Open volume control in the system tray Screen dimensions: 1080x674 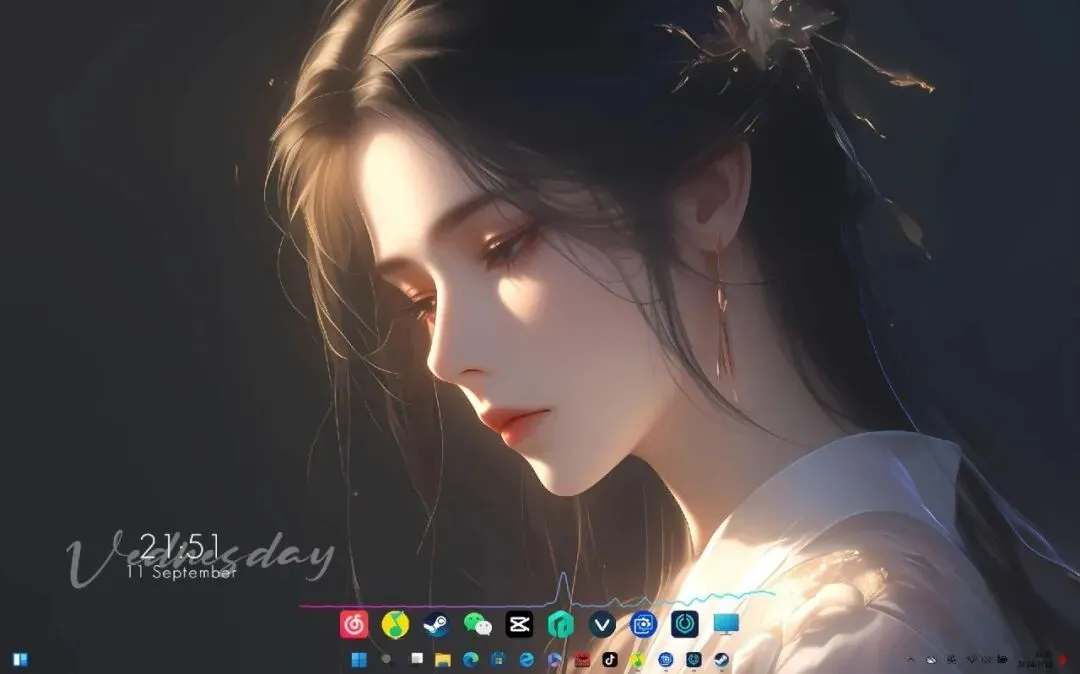click(987, 660)
